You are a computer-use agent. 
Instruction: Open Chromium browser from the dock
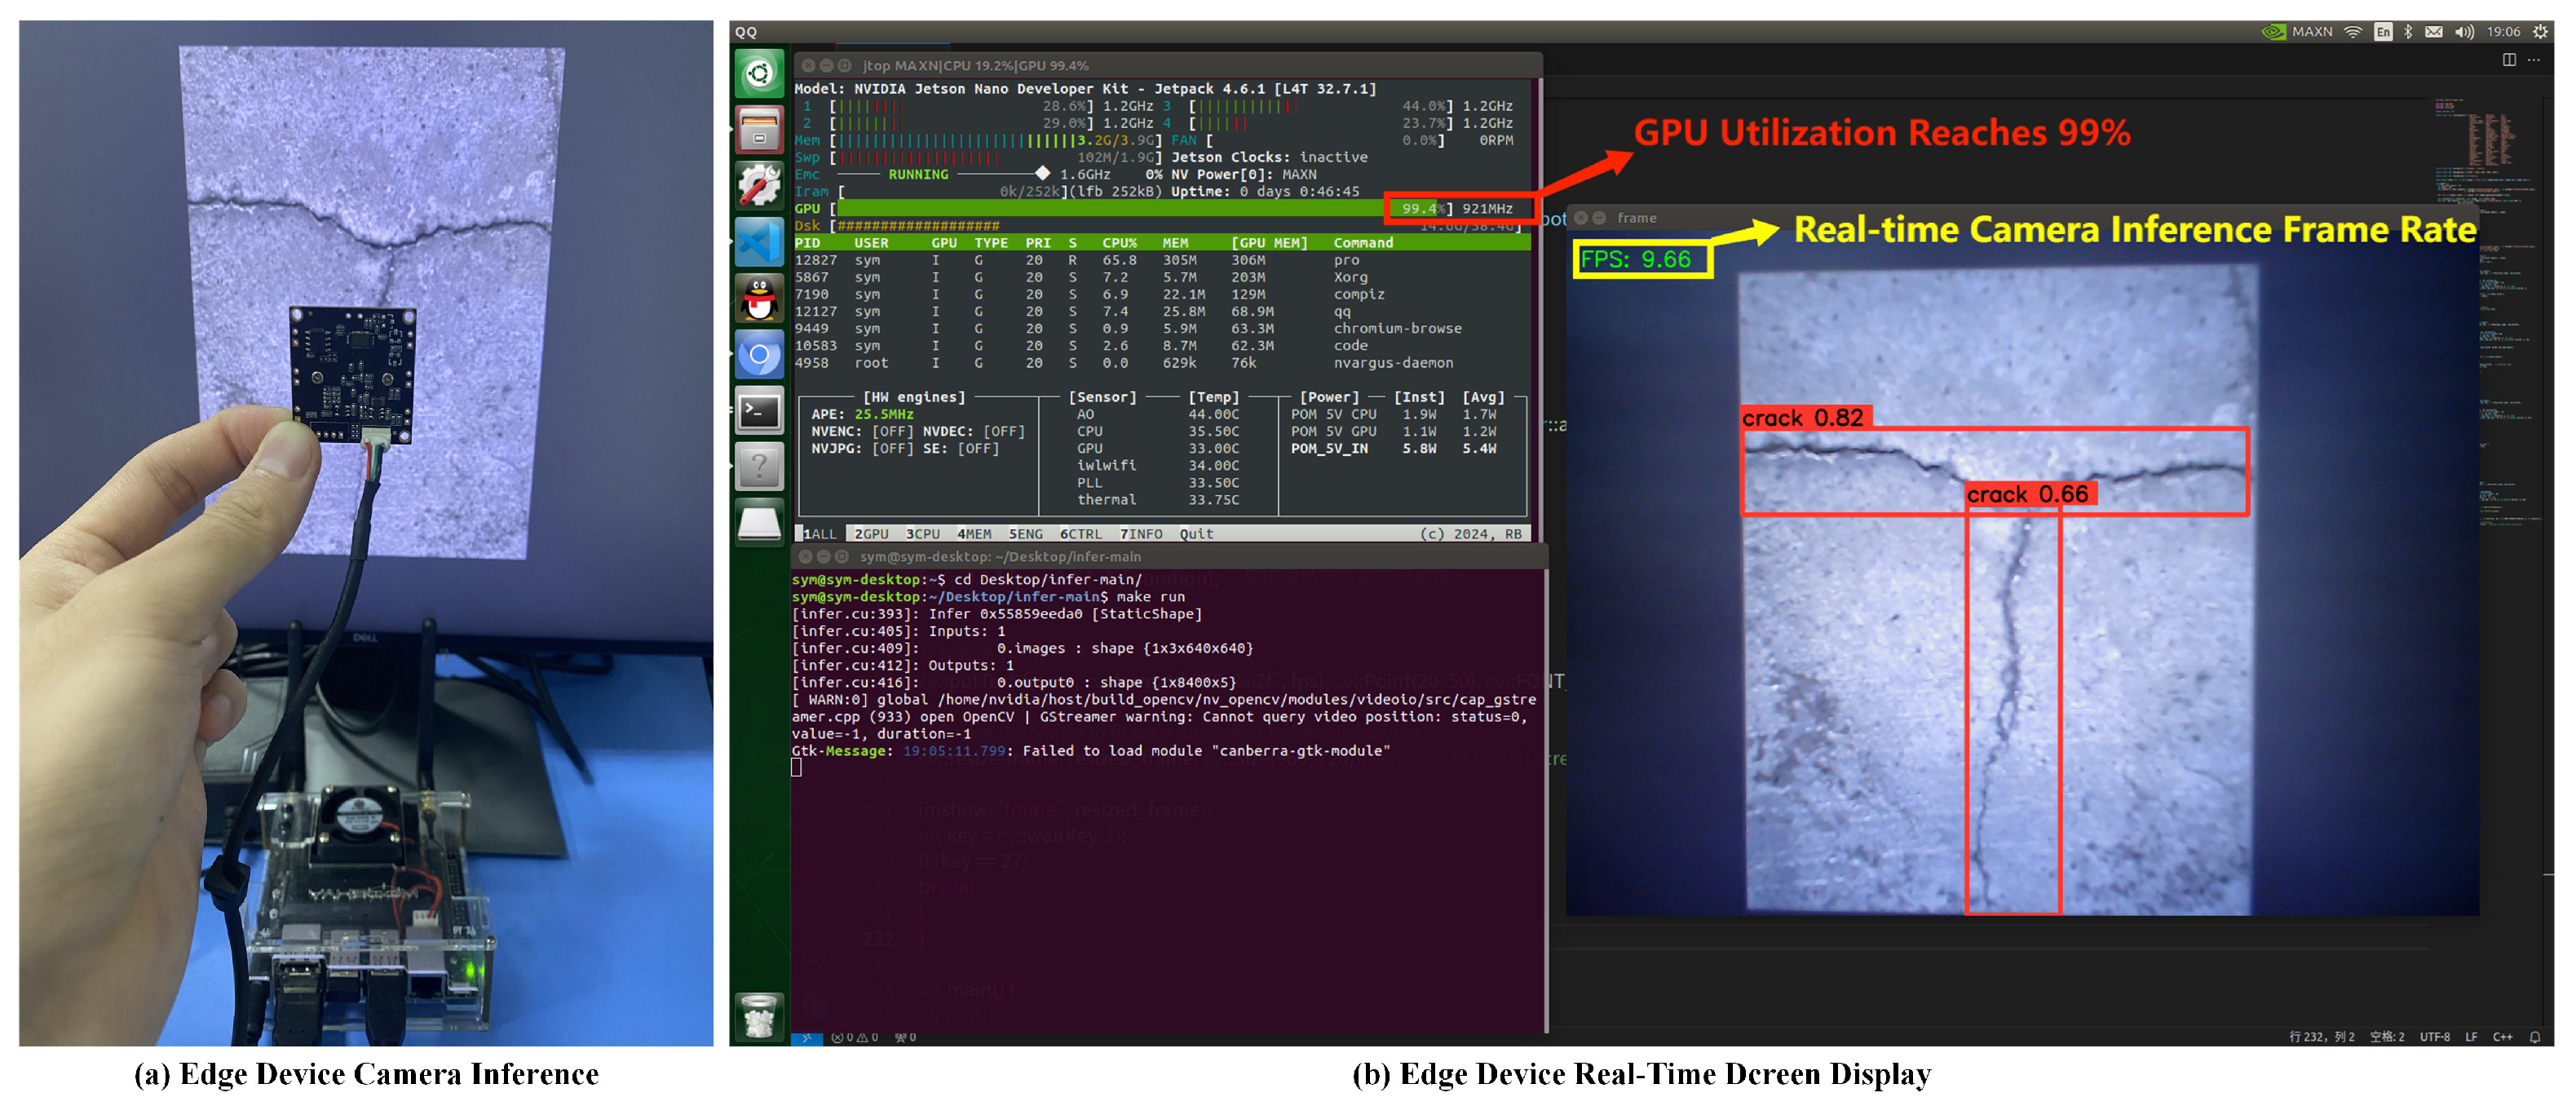[759, 355]
